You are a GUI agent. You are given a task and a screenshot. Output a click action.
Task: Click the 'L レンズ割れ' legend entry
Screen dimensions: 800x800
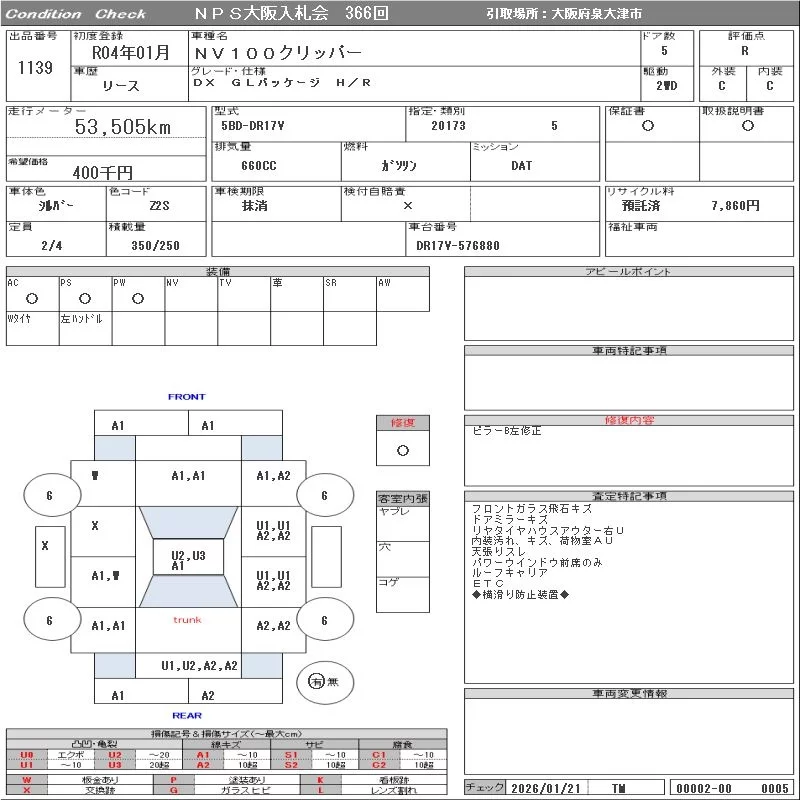click(x=373, y=790)
